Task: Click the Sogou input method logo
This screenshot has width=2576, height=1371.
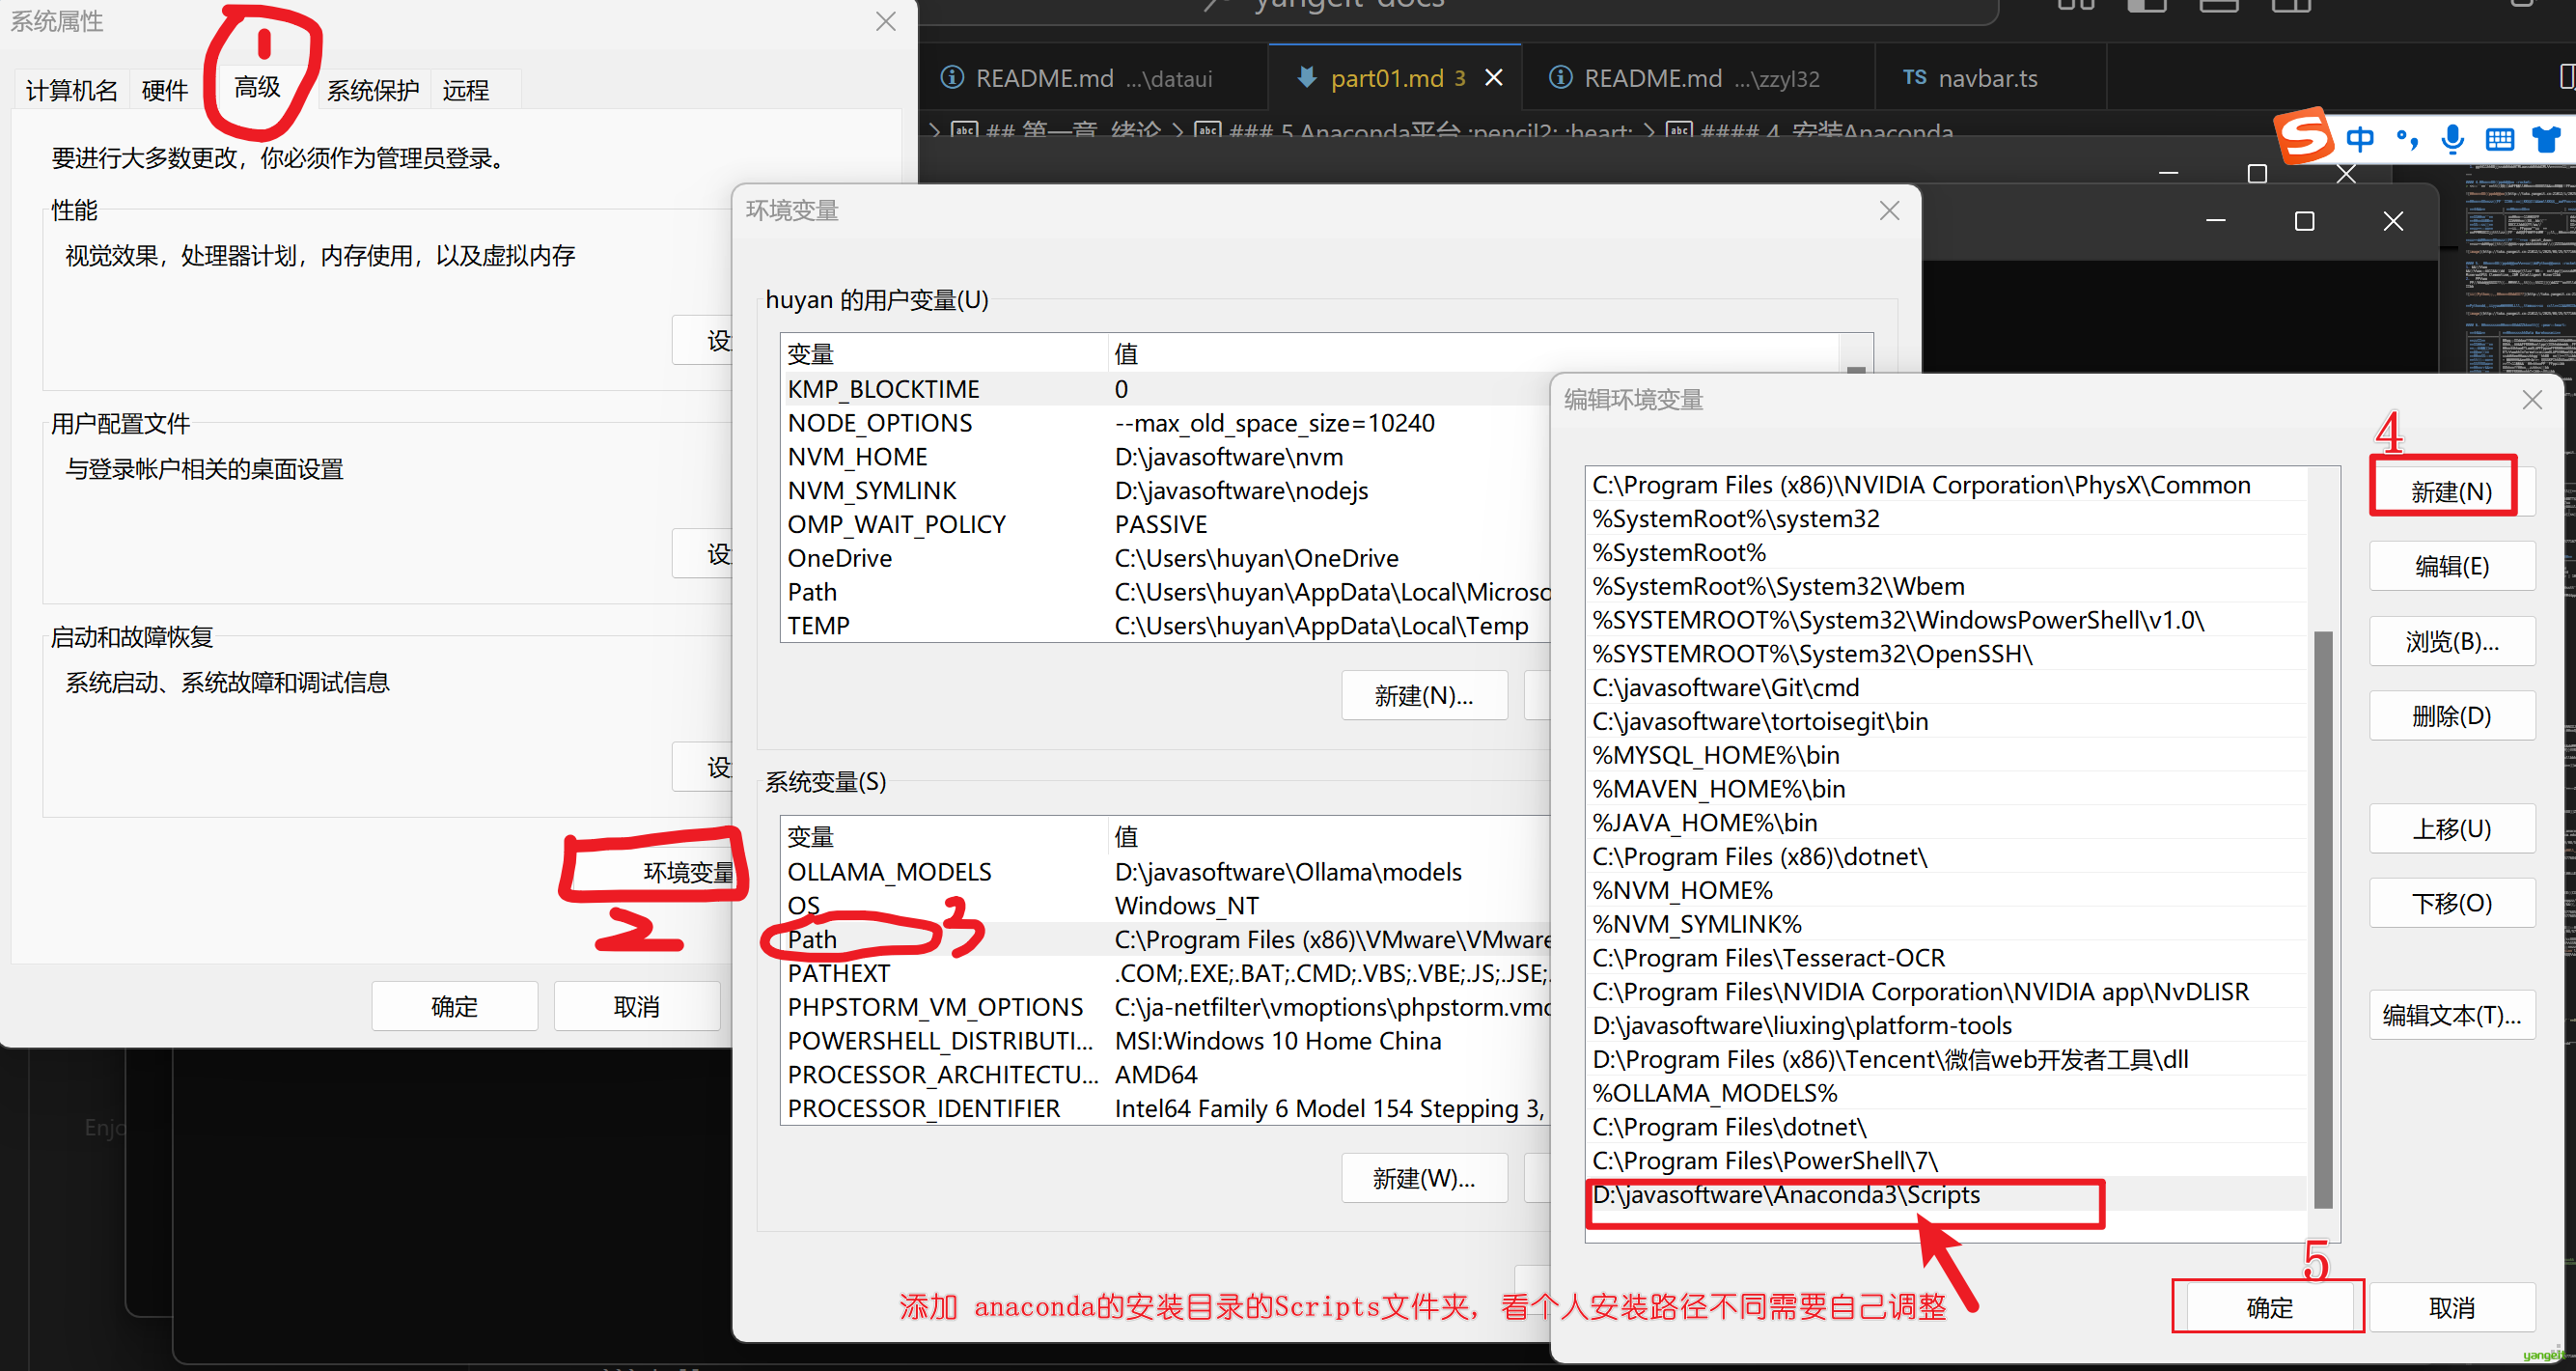Action: (2304, 136)
